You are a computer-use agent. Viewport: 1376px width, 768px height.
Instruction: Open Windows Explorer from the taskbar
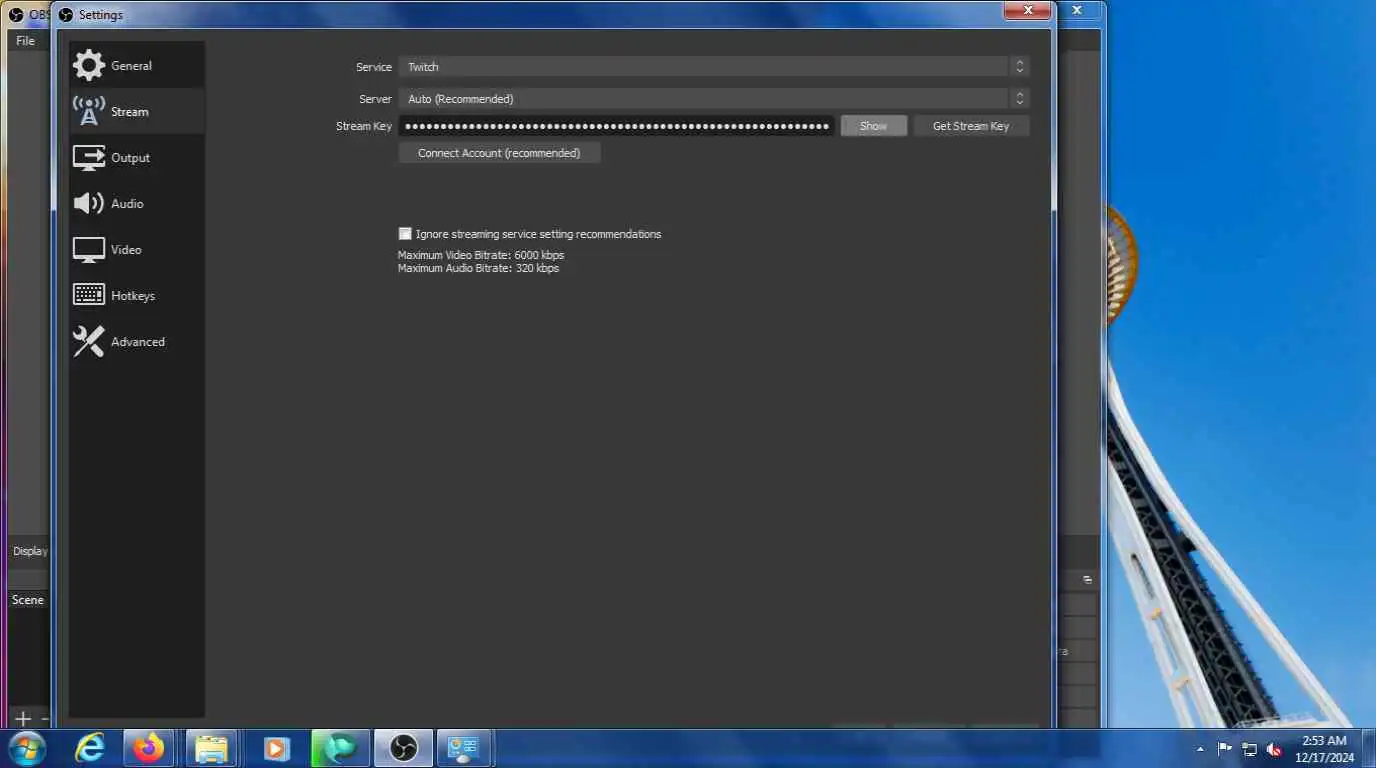(211, 748)
